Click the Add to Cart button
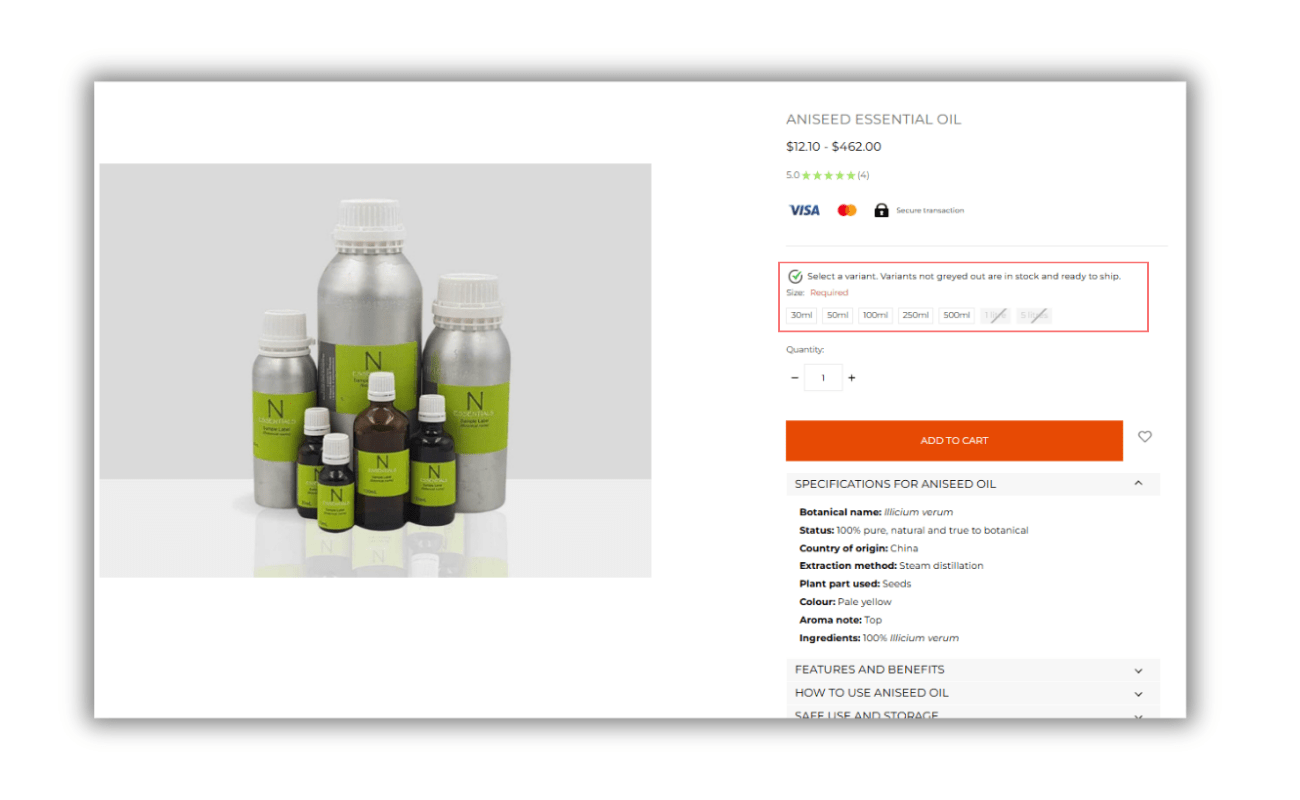This screenshot has height=800, width=1300. tap(954, 440)
